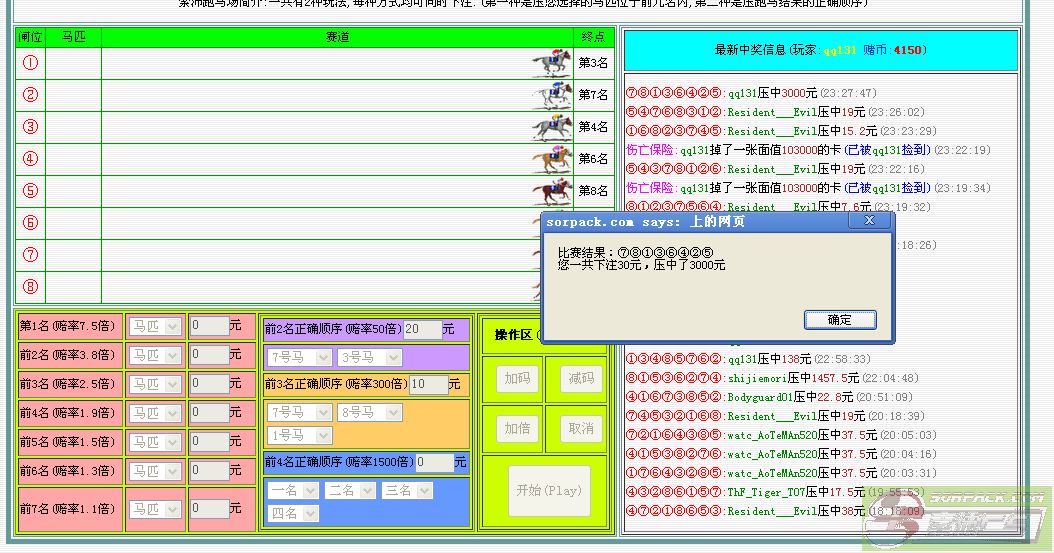Click the circled gate number ⑥

point(30,223)
